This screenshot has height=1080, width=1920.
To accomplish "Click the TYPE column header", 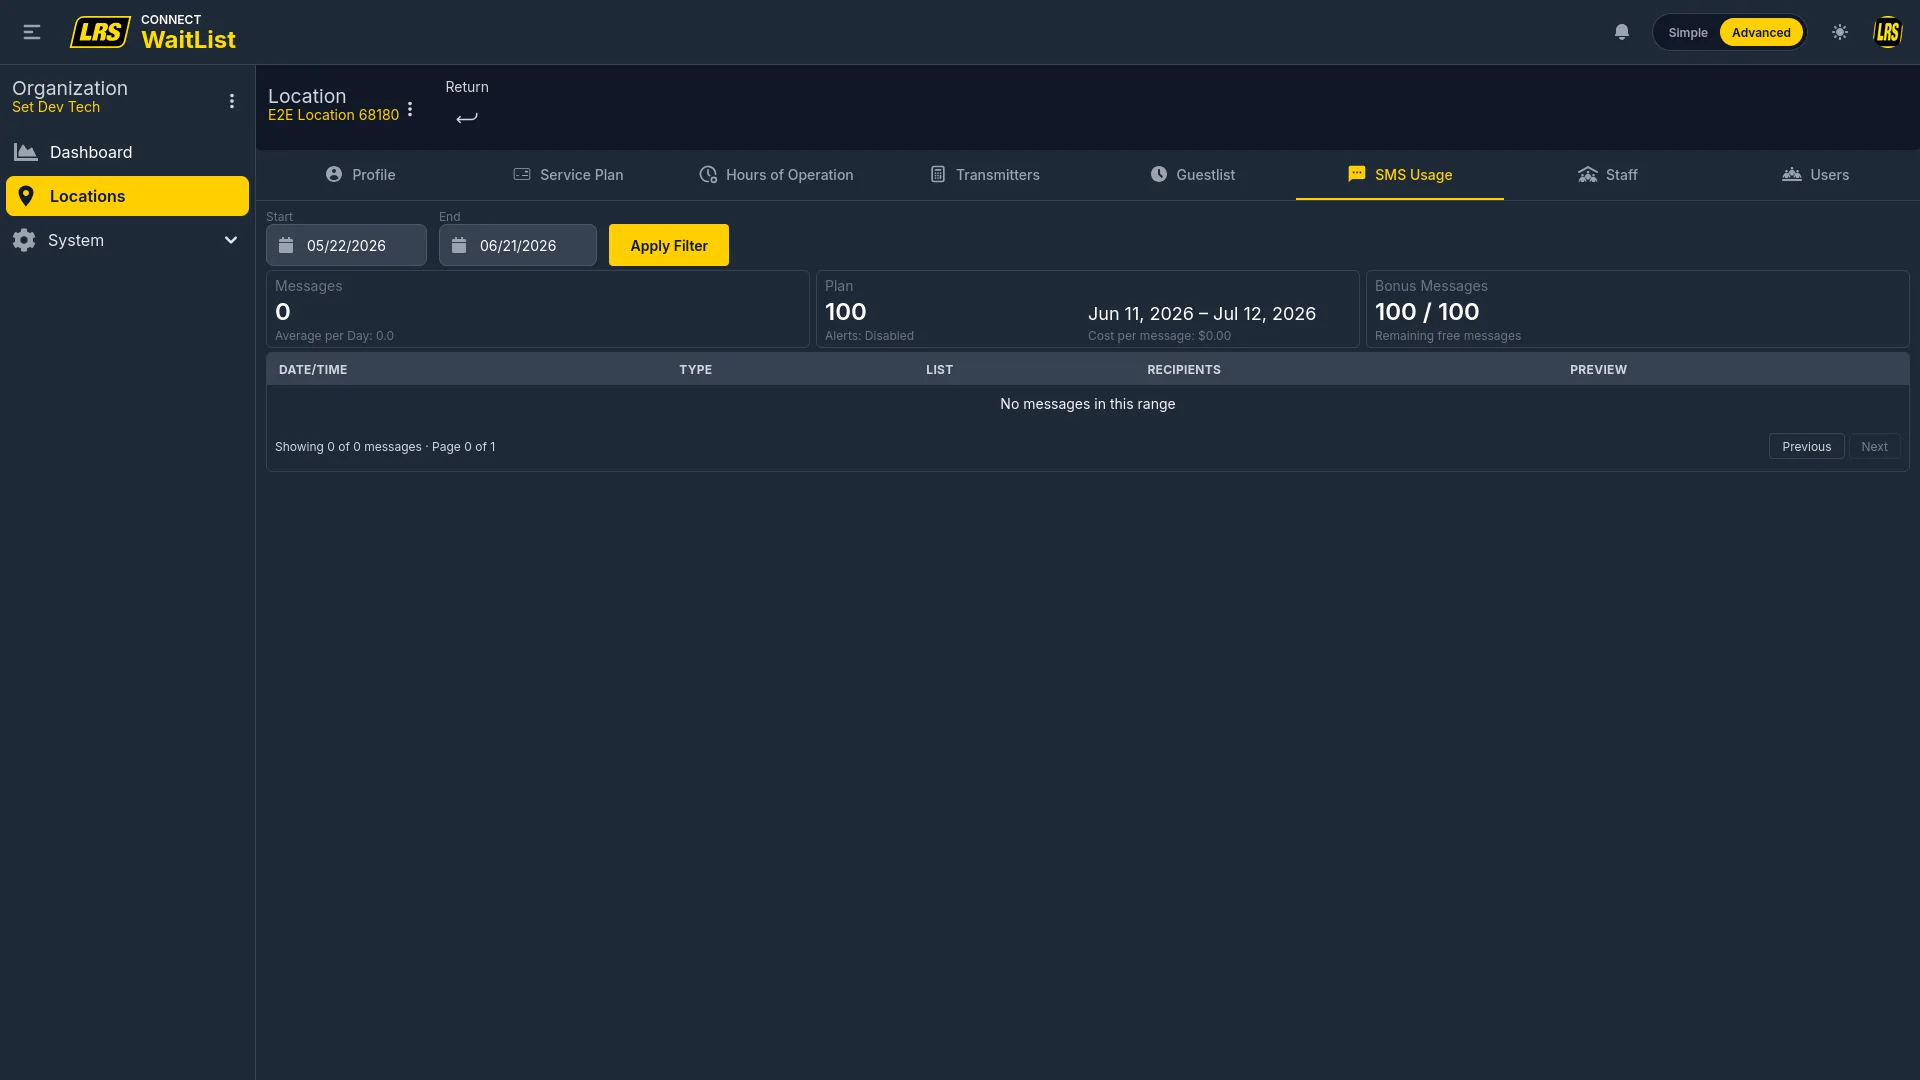I will point(696,369).
